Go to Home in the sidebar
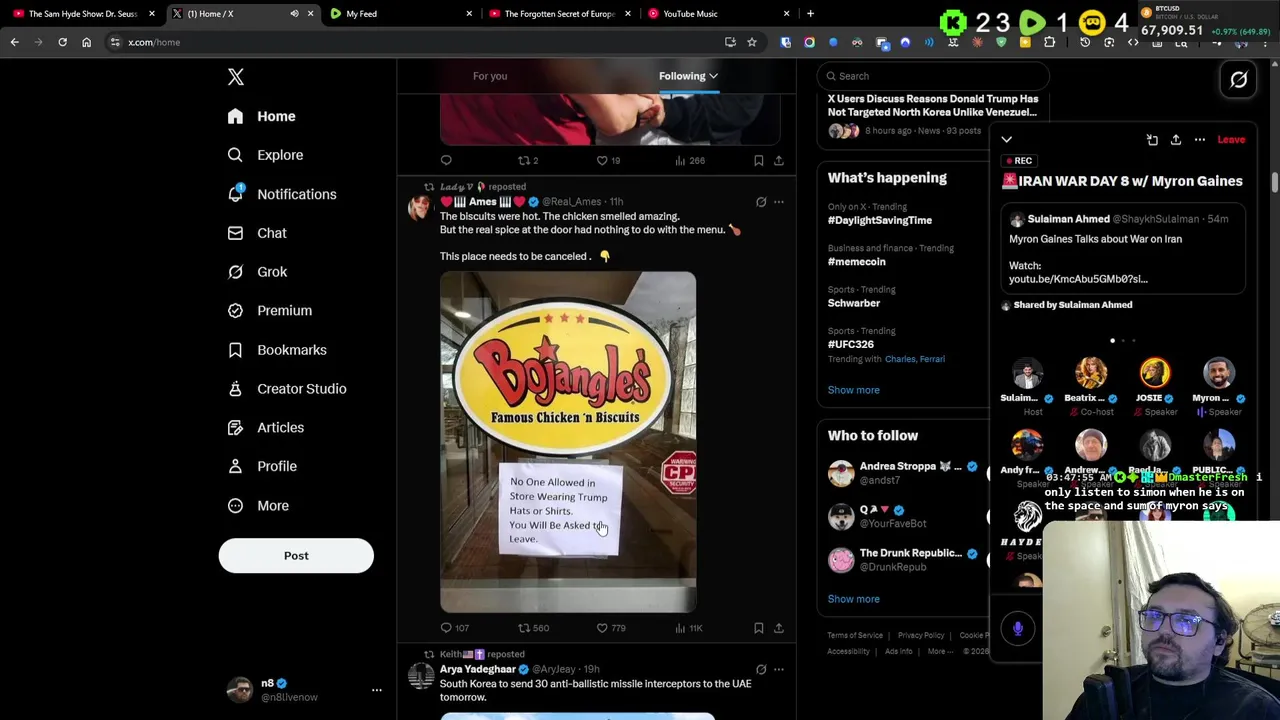This screenshot has height=720, width=1280. (261, 116)
